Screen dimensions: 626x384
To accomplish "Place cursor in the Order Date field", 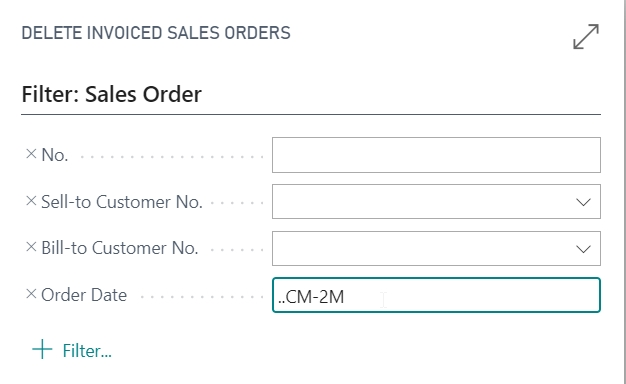I will coord(436,295).
